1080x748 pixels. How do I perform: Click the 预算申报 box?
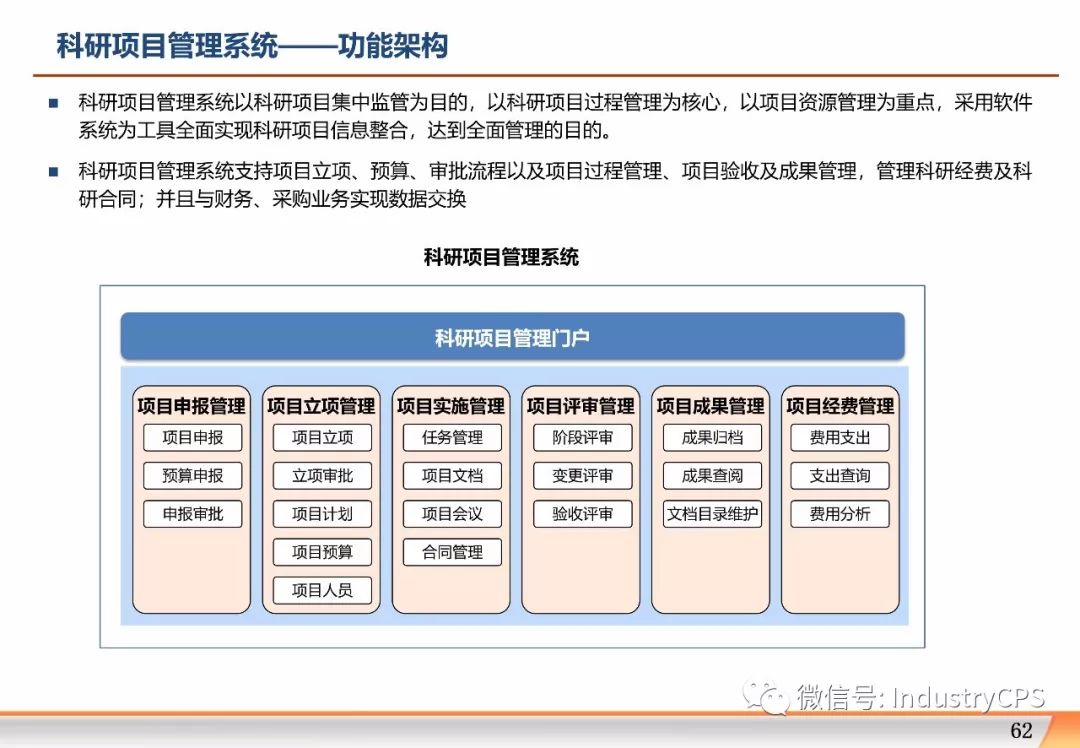(192, 476)
